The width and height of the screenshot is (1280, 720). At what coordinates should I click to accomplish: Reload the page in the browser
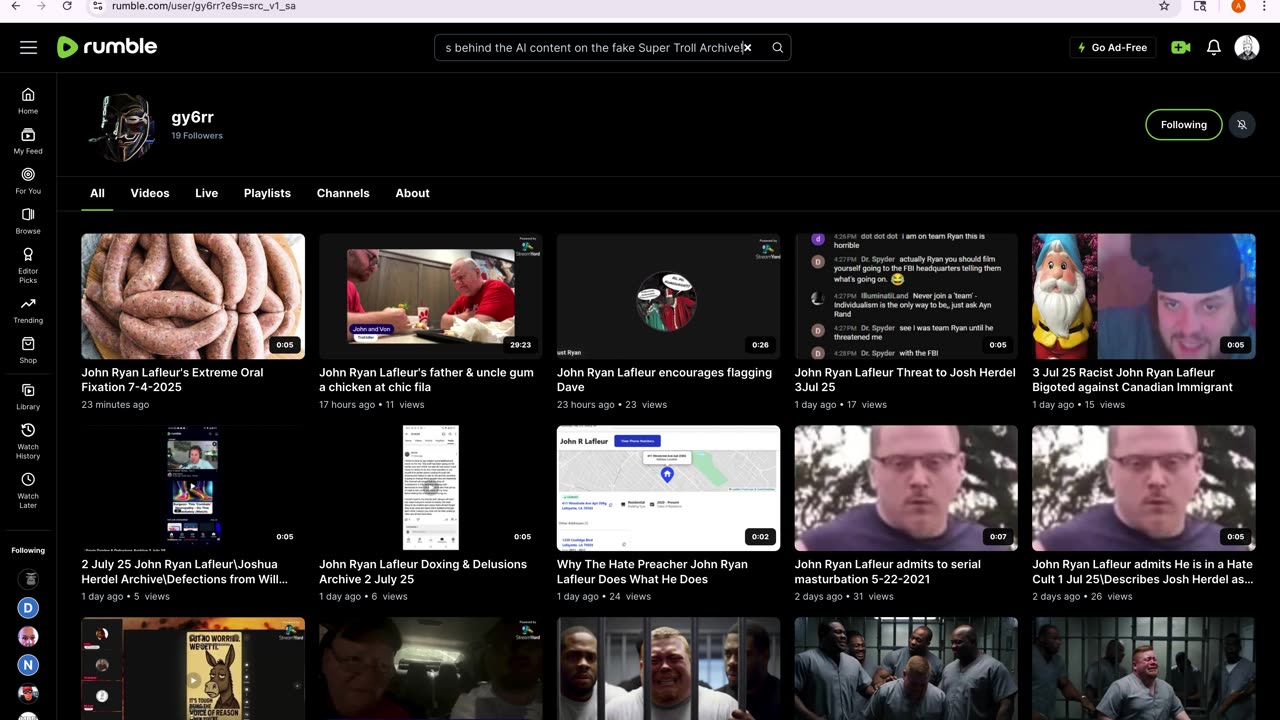(x=67, y=6)
